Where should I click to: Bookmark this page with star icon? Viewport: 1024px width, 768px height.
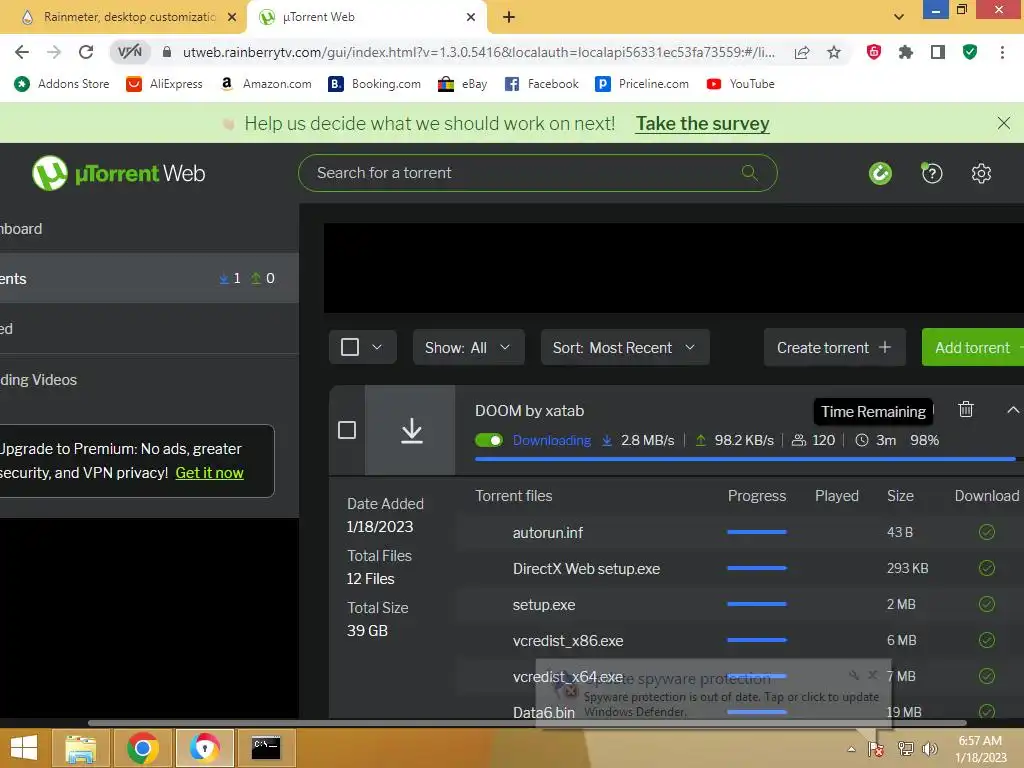[x=834, y=52]
